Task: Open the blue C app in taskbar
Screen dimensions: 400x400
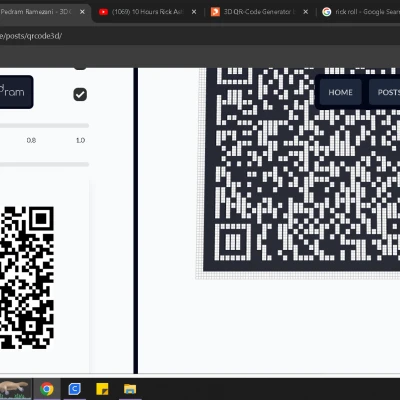Action: (x=74, y=389)
